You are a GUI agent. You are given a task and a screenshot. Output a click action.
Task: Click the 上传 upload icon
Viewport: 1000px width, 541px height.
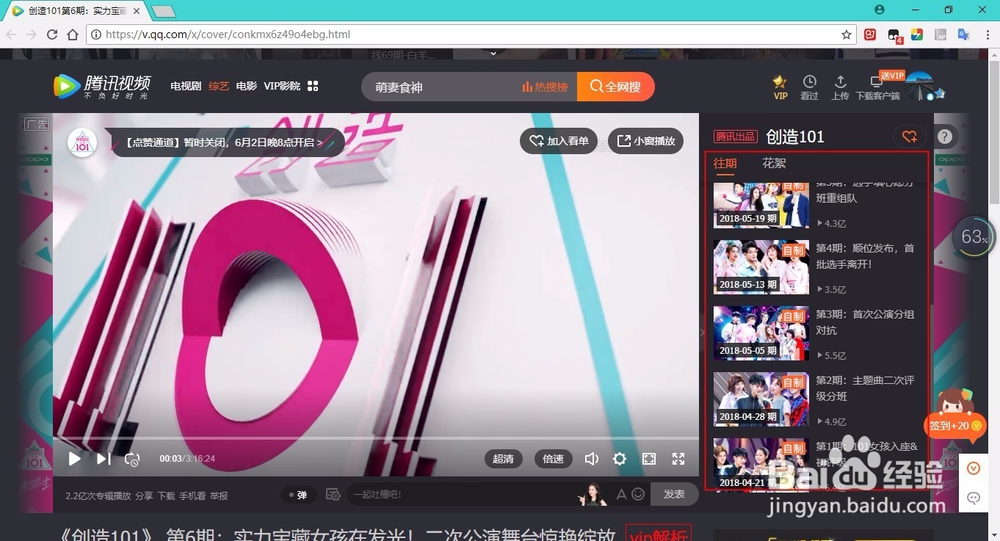[x=840, y=87]
